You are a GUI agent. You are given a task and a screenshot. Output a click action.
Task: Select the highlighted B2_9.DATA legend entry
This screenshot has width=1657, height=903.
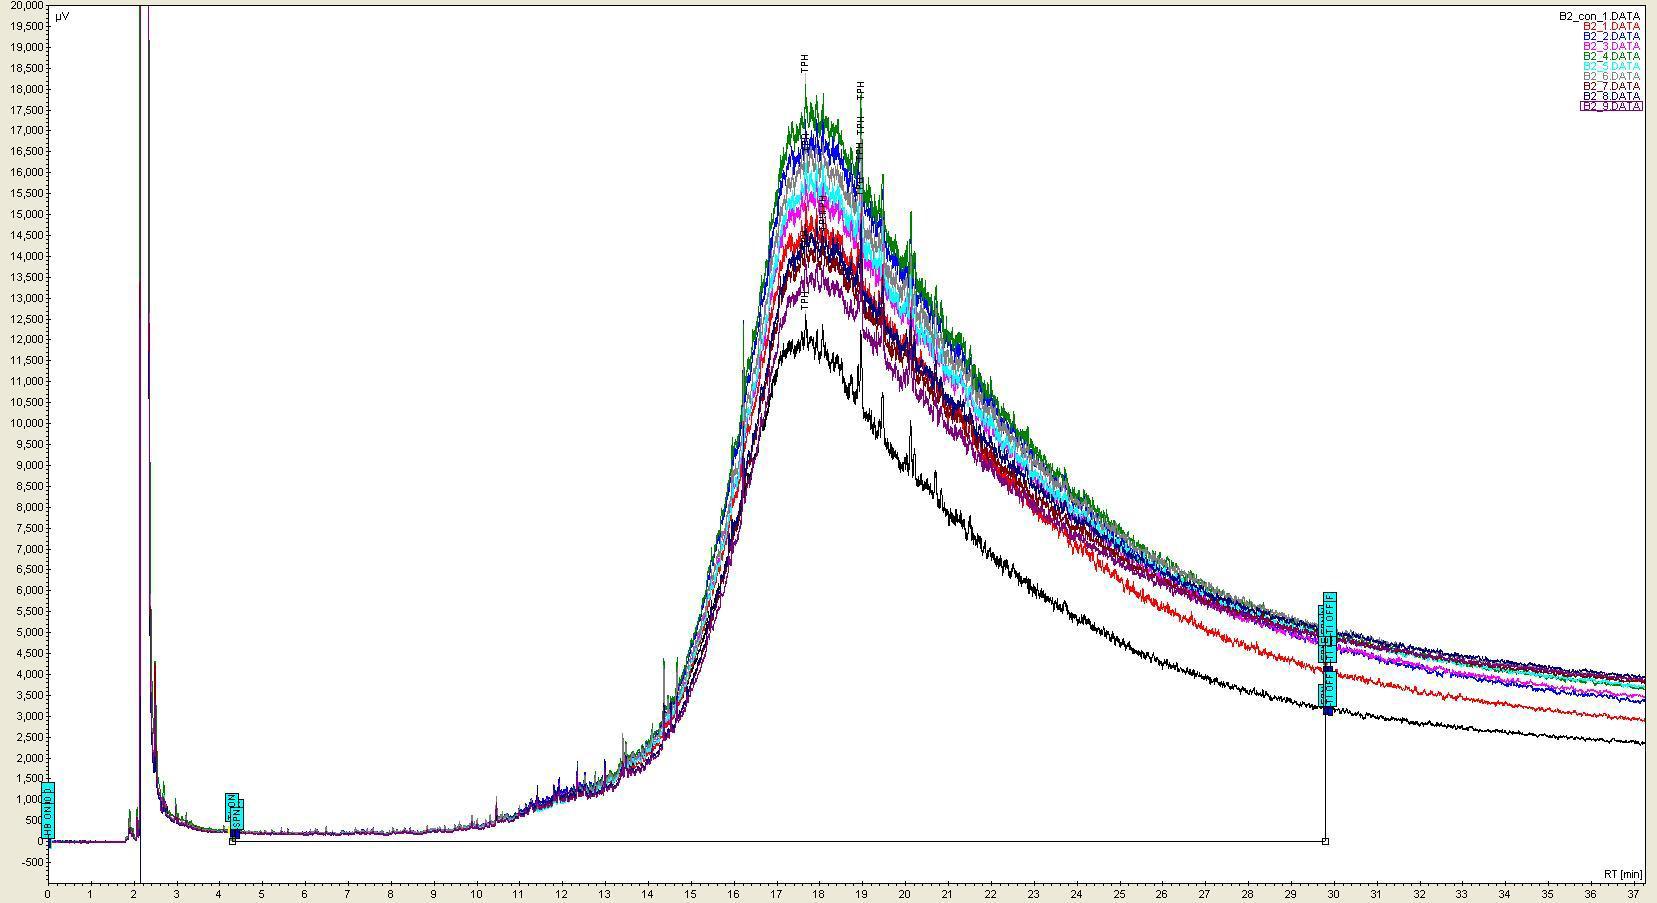[x=1611, y=106]
